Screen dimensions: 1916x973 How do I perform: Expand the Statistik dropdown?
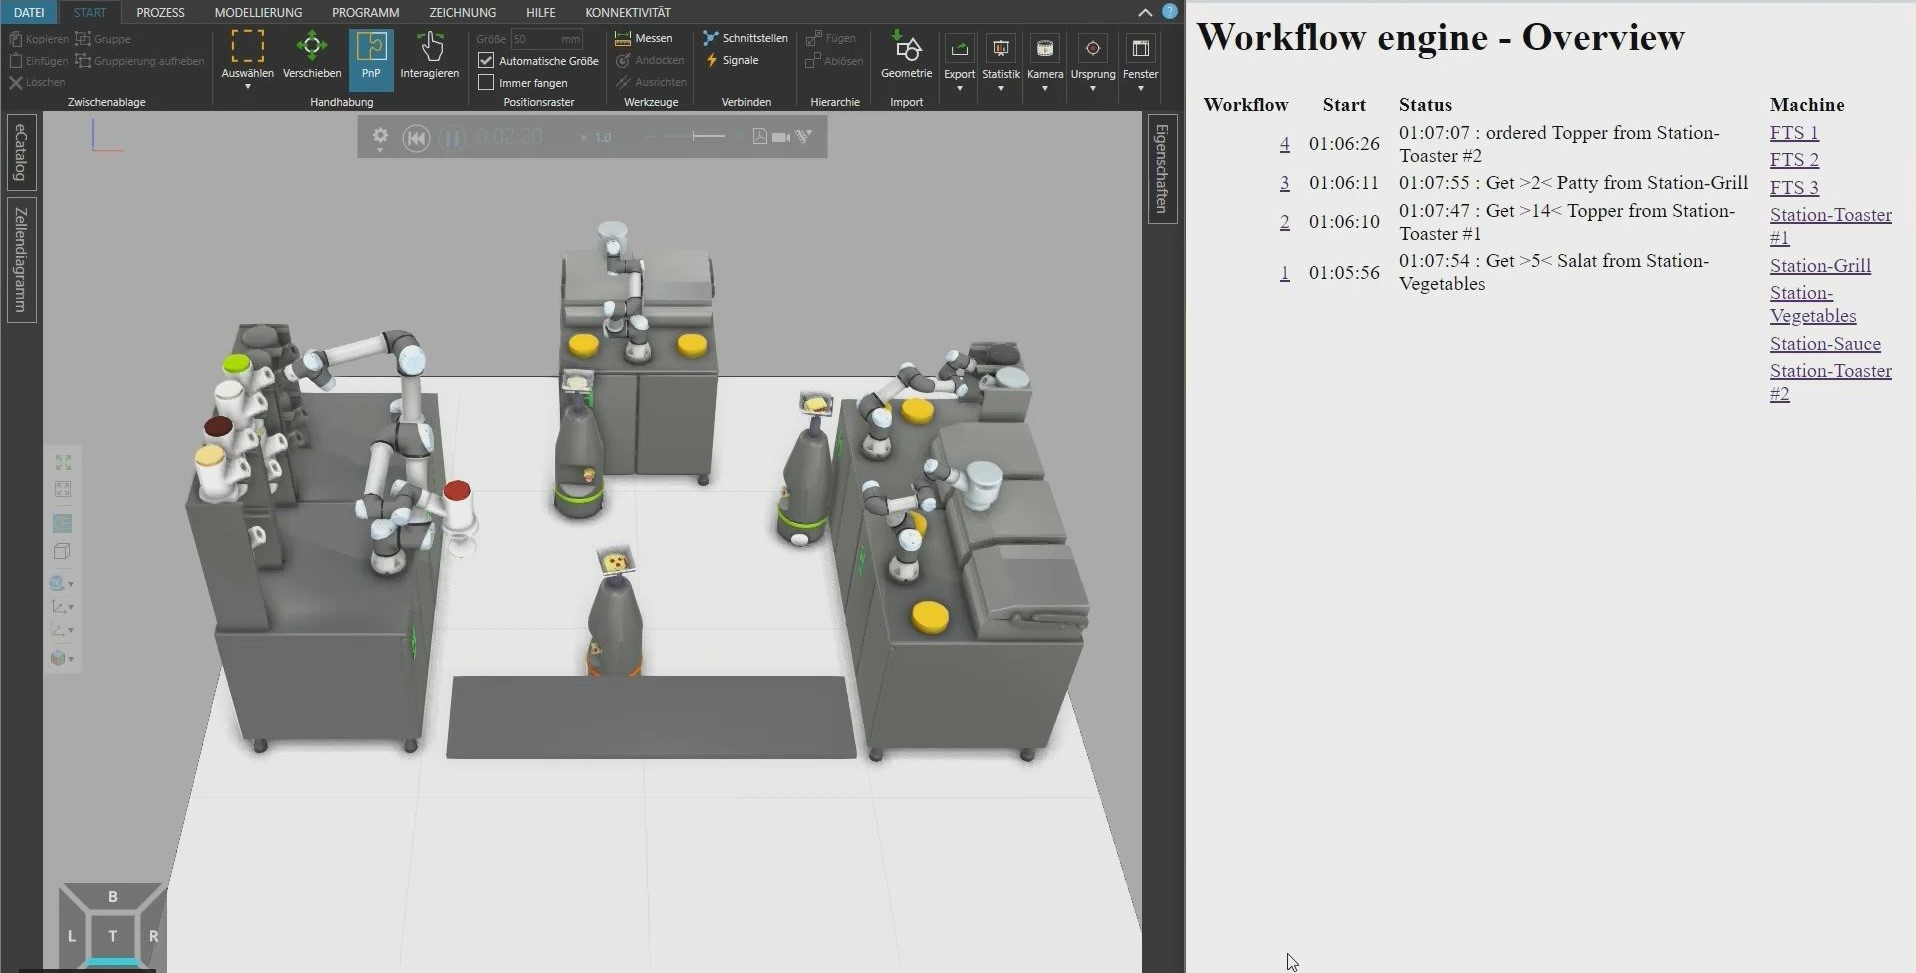point(1000,88)
